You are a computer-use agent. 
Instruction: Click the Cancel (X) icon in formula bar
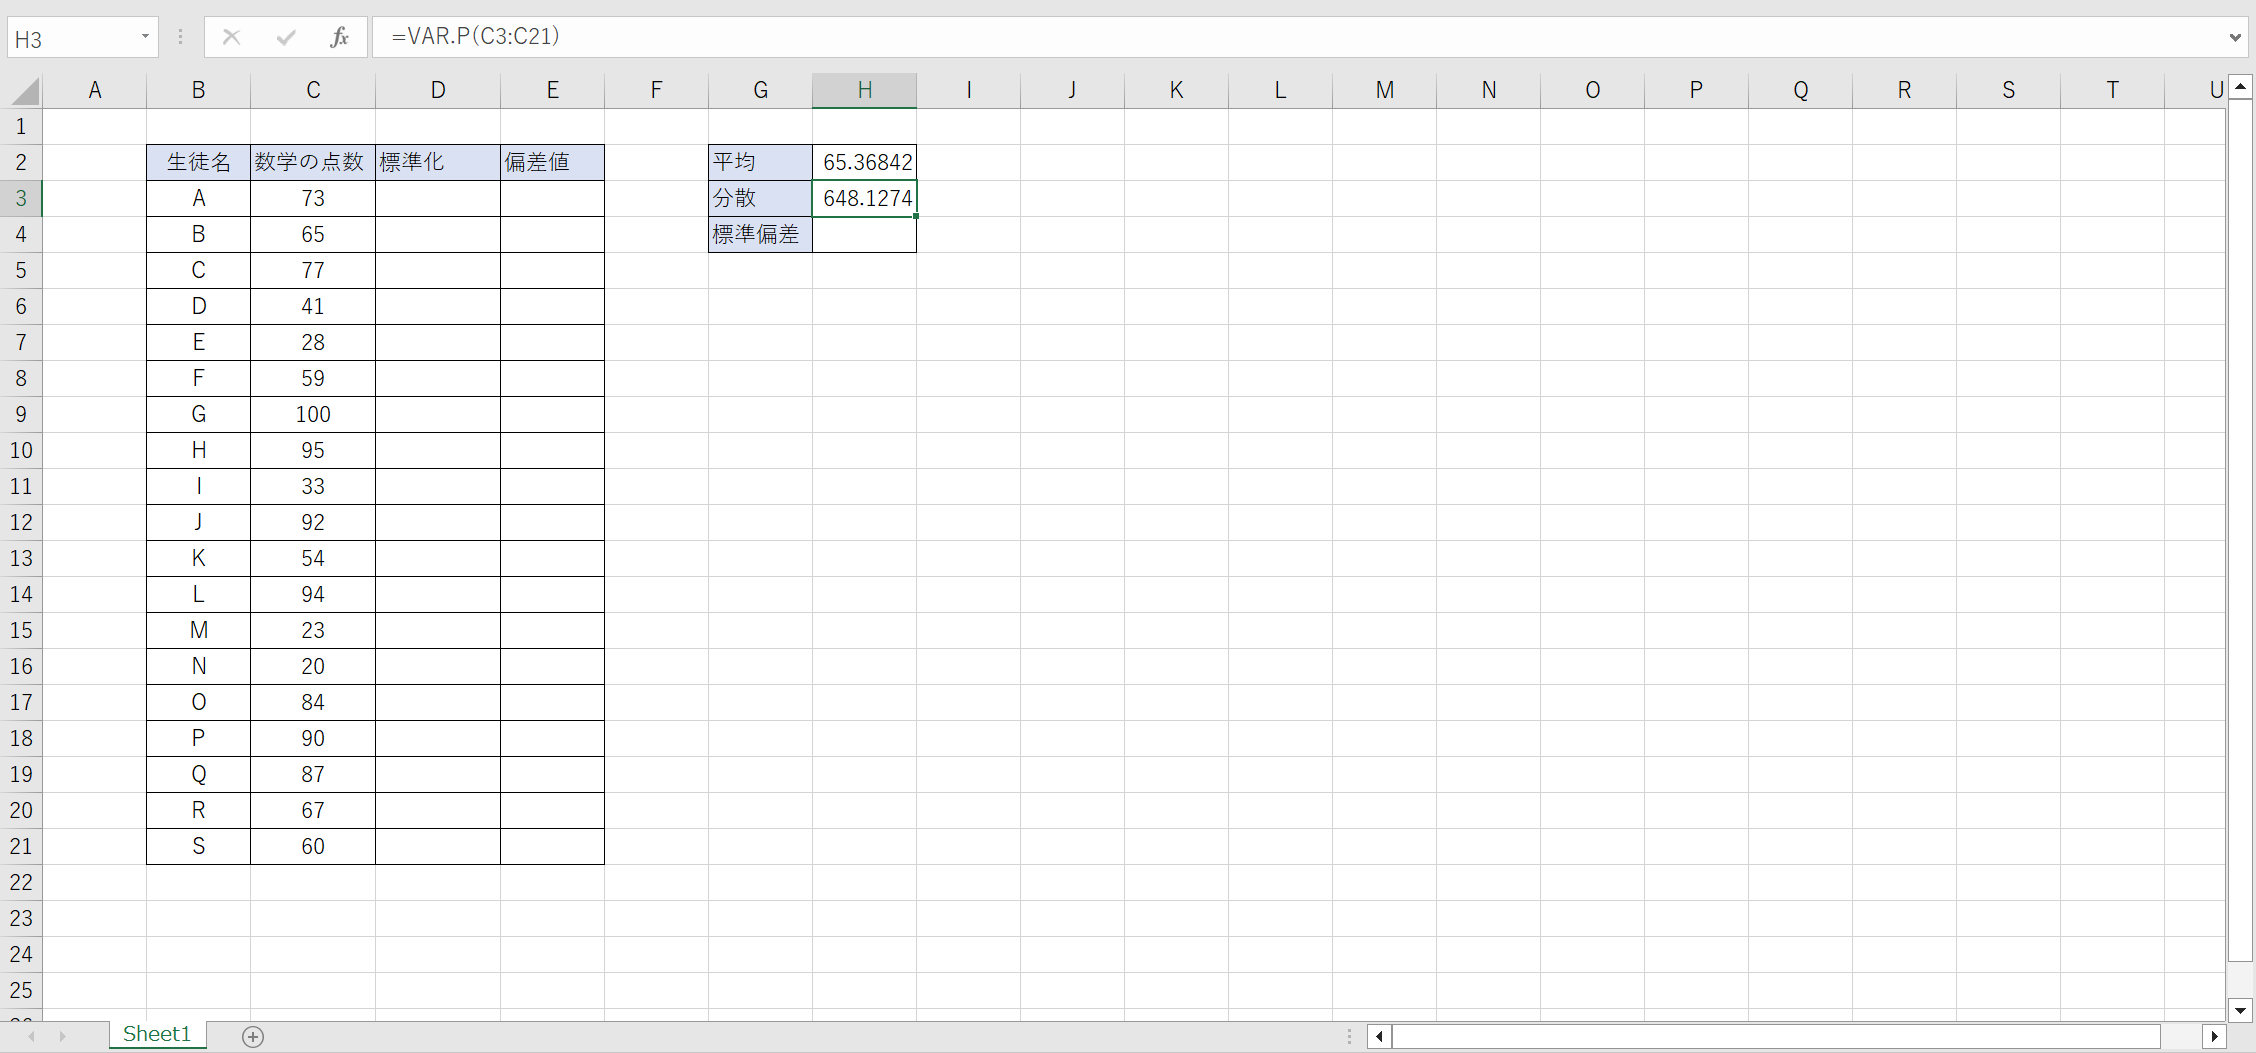point(232,36)
